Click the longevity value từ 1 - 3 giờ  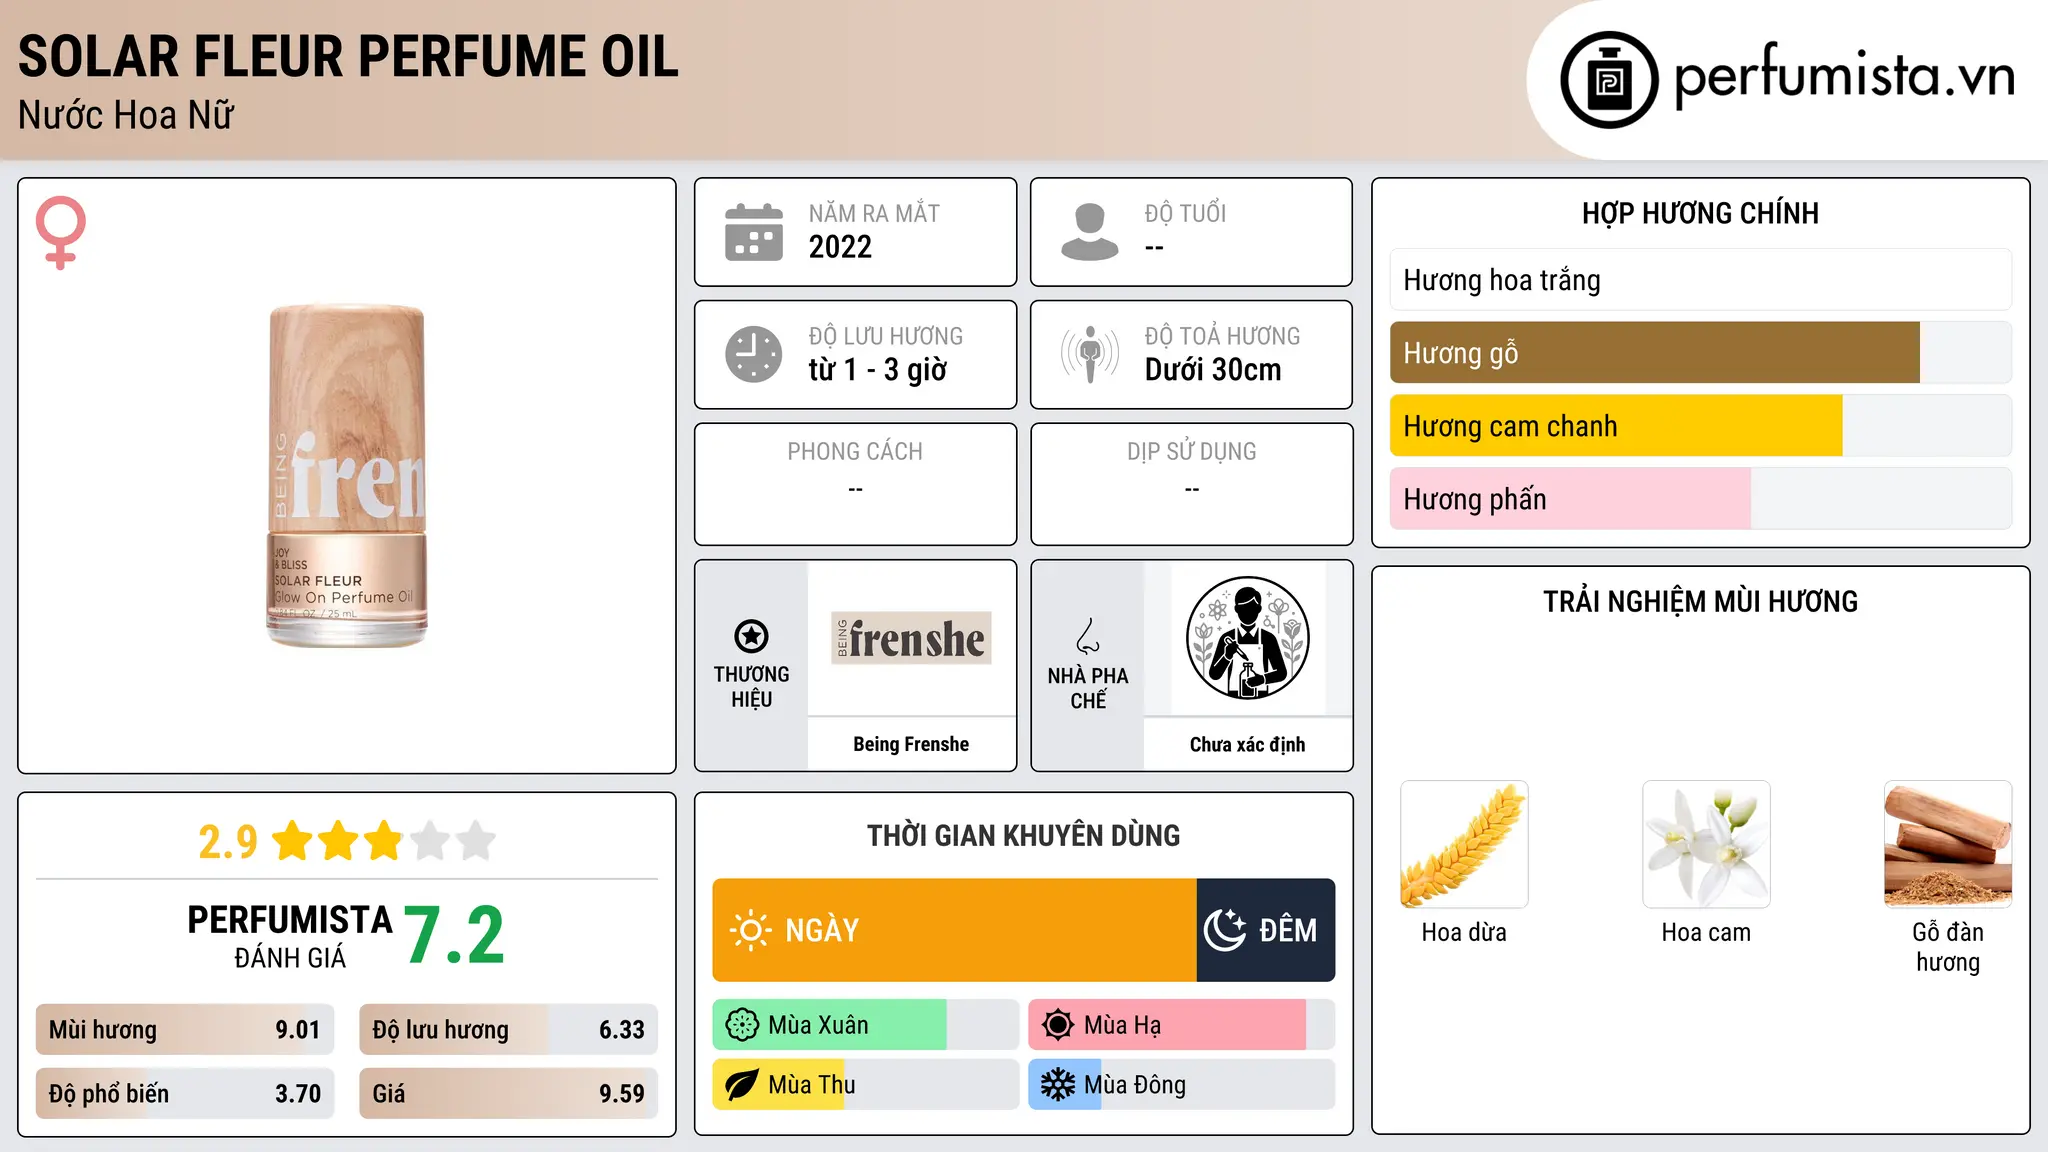tap(878, 370)
